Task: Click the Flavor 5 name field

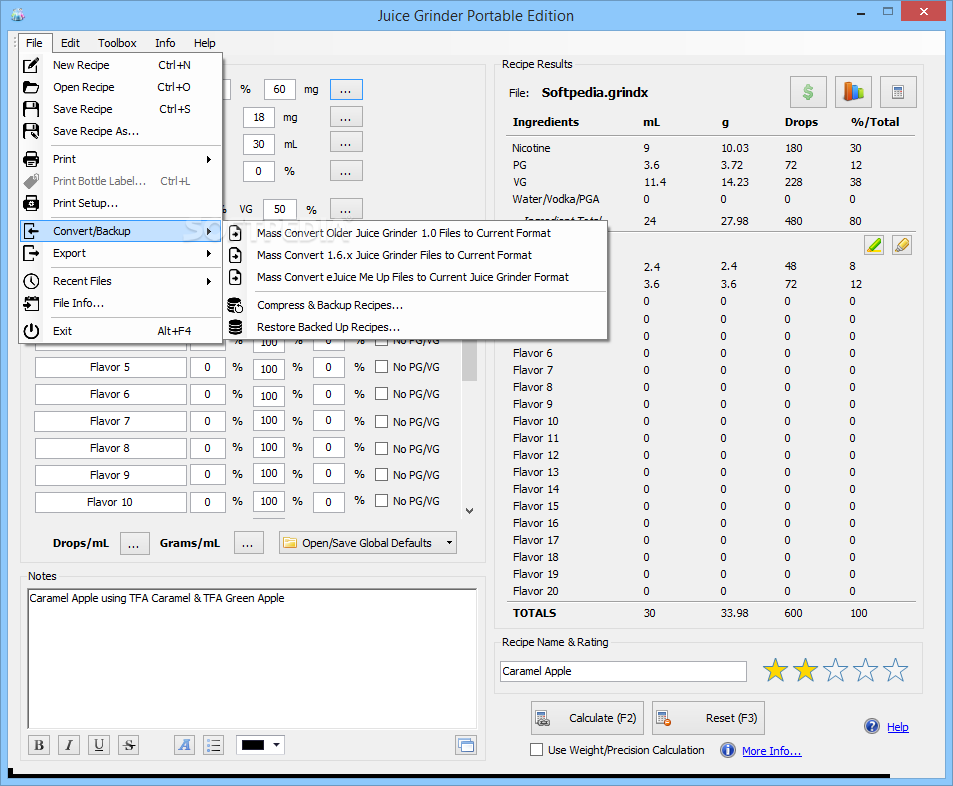Action: 111,367
